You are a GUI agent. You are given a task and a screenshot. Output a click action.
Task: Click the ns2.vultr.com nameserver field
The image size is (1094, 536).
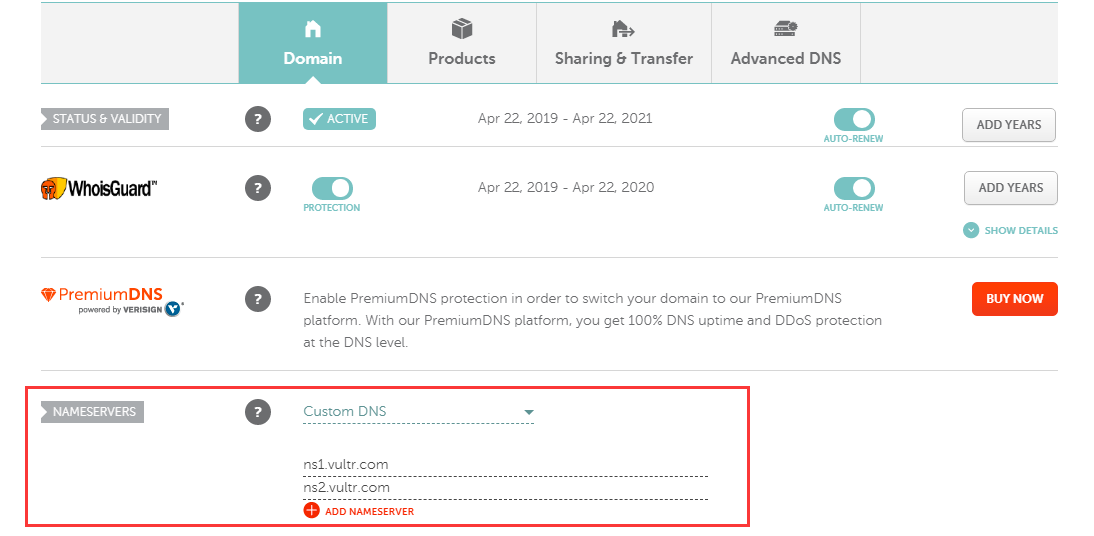506,488
